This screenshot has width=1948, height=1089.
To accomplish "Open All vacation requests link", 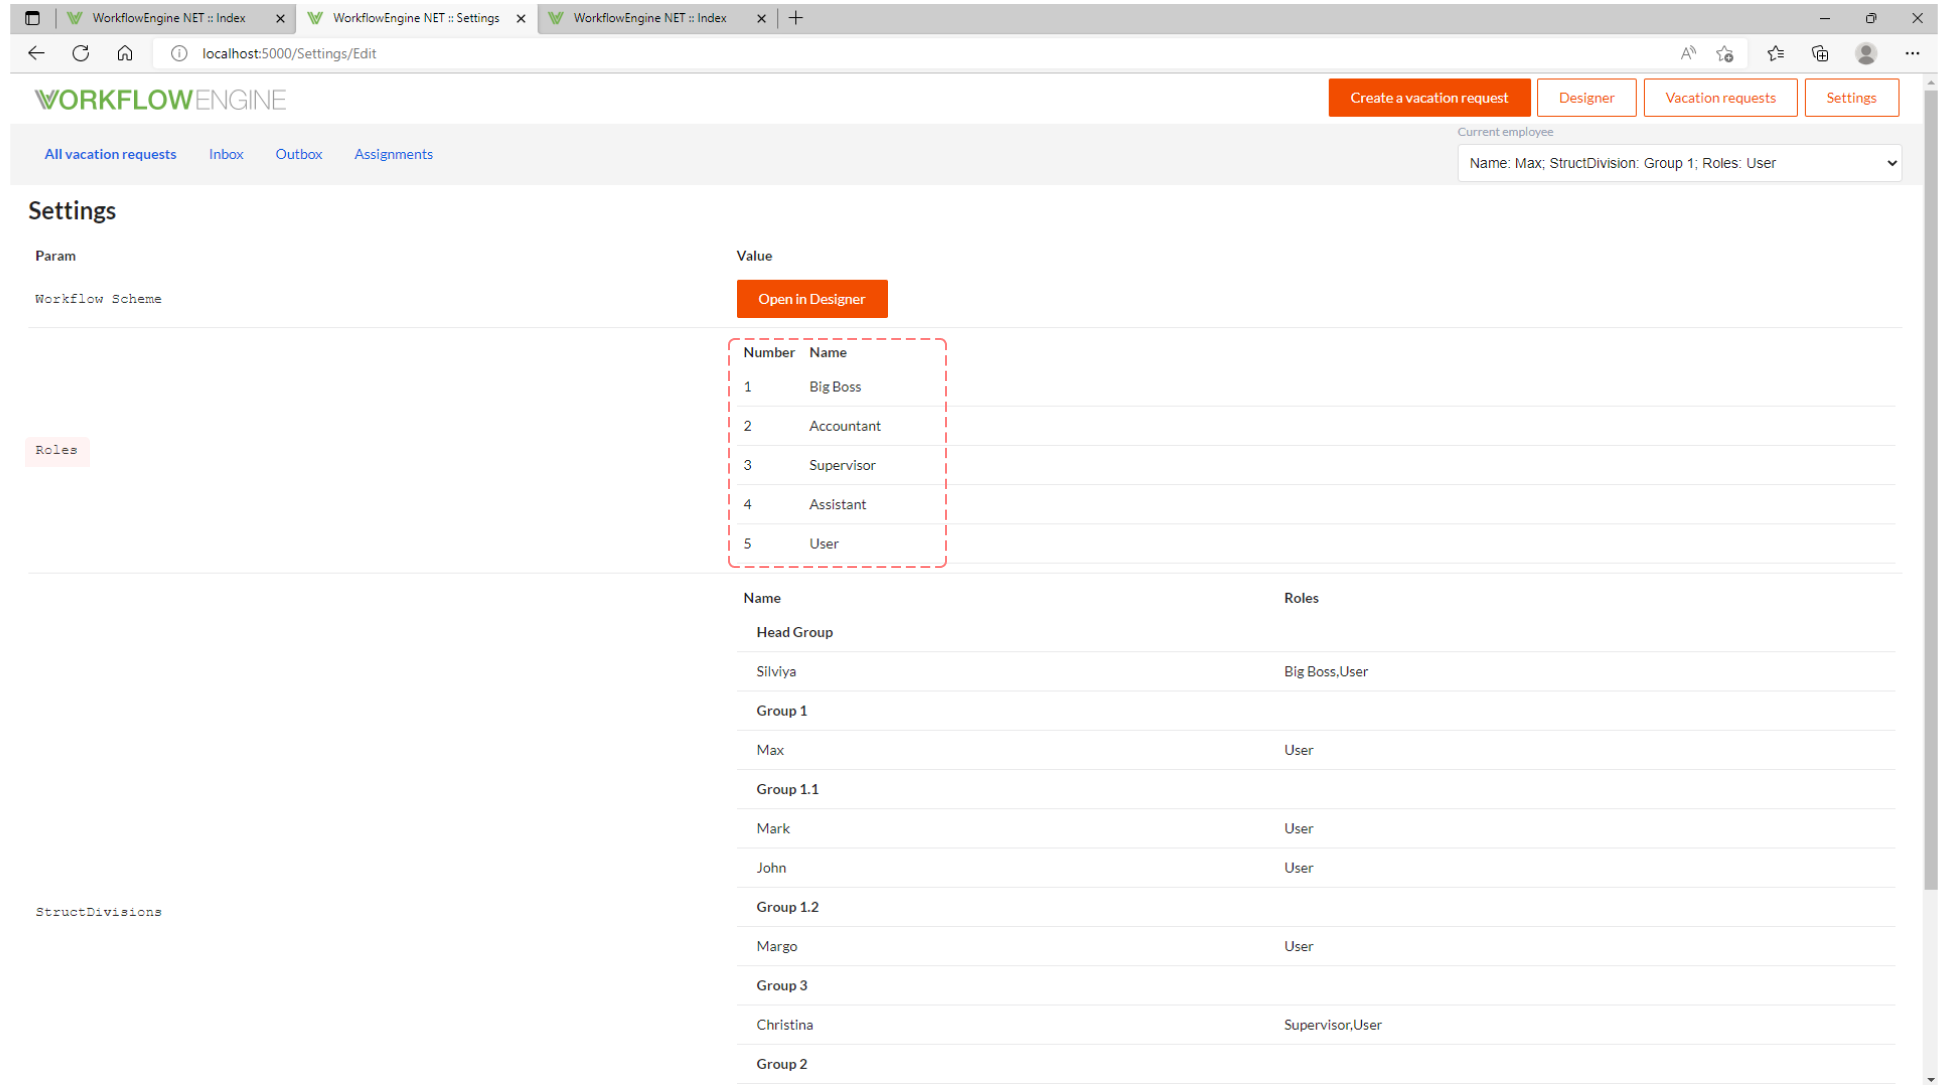I will point(110,154).
